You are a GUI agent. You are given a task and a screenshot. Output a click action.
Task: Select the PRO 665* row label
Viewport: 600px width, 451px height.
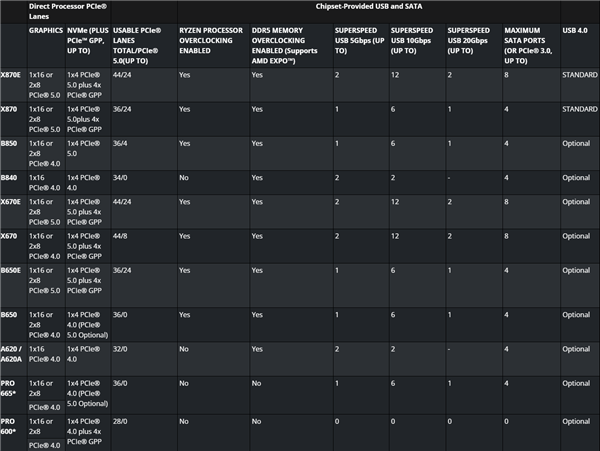[10, 388]
